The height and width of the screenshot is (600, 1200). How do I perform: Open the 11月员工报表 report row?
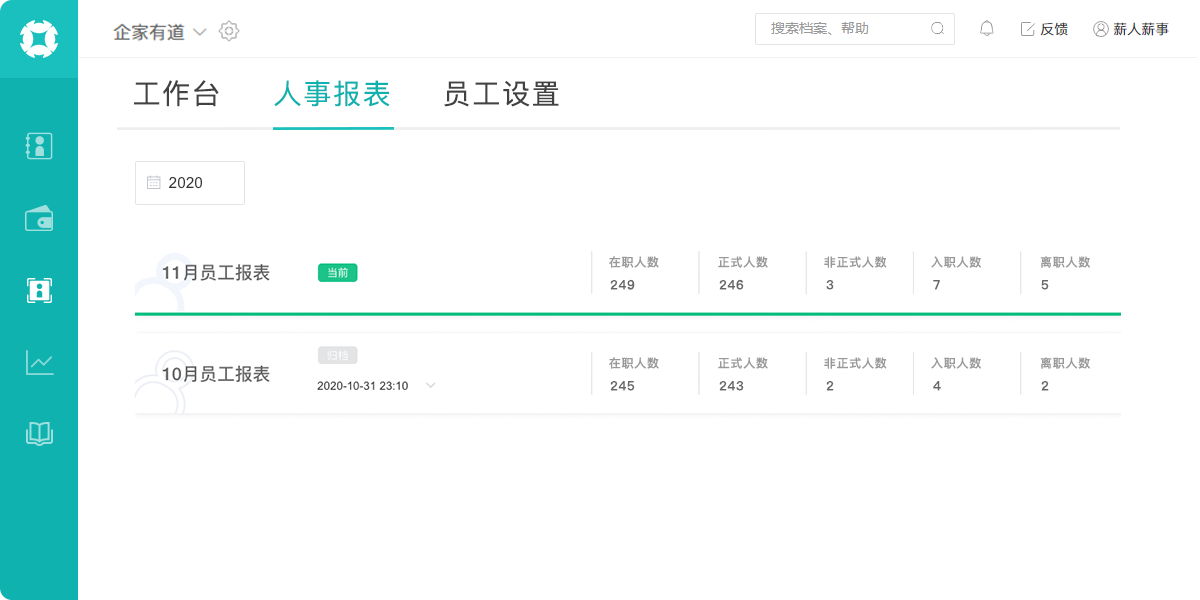(x=628, y=273)
